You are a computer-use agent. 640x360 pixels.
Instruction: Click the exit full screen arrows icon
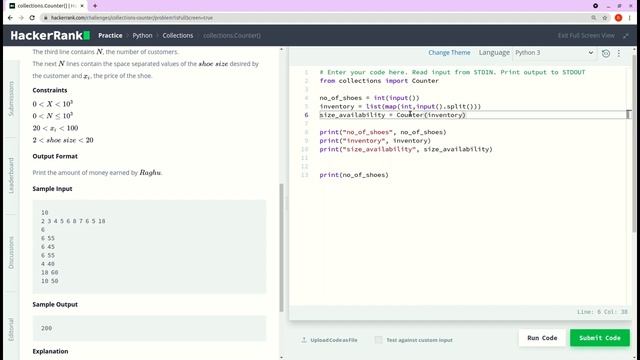point(626,36)
